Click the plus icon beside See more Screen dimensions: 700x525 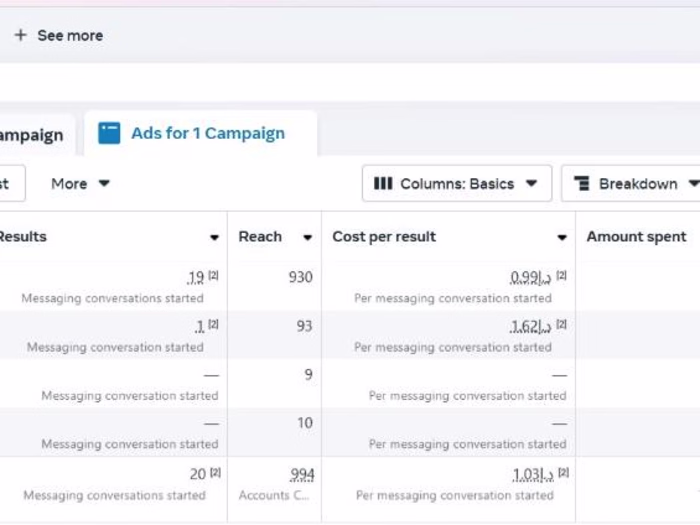tap(20, 35)
